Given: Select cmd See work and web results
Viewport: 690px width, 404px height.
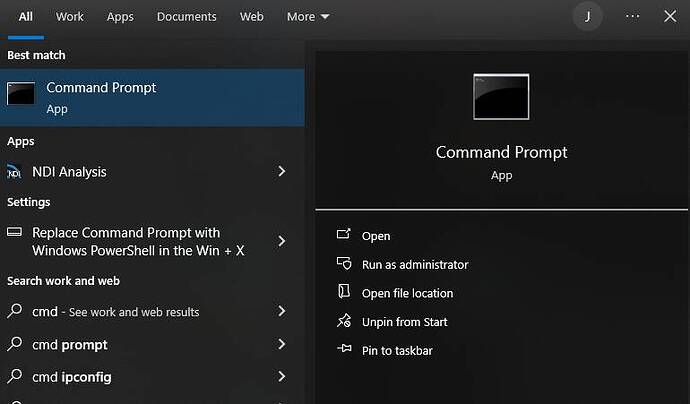Looking at the screenshot, I should (x=115, y=312).
